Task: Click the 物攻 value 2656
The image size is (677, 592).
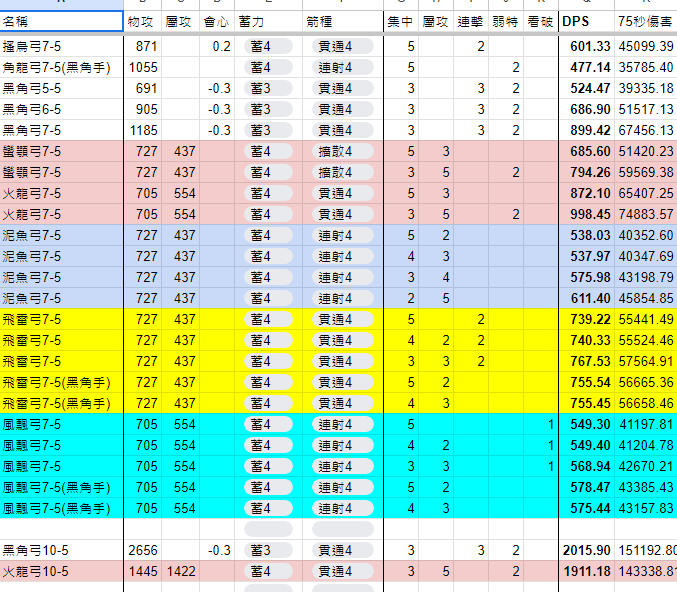Action: [x=143, y=551]
